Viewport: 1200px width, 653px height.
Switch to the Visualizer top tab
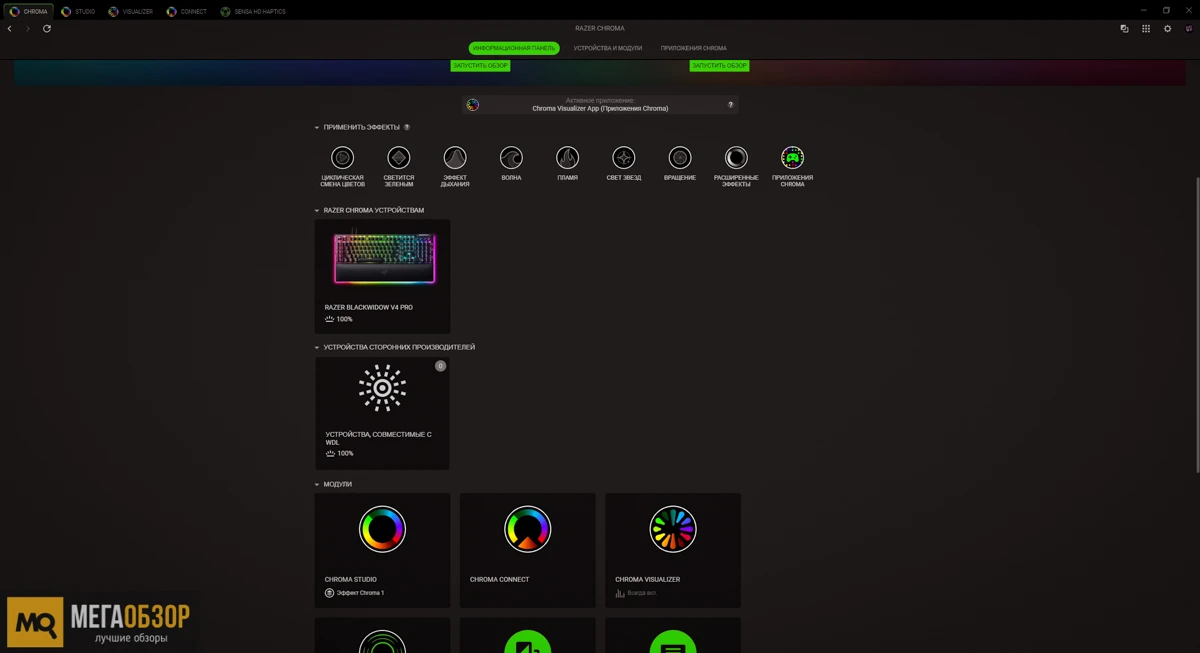(x=131, y=11)
